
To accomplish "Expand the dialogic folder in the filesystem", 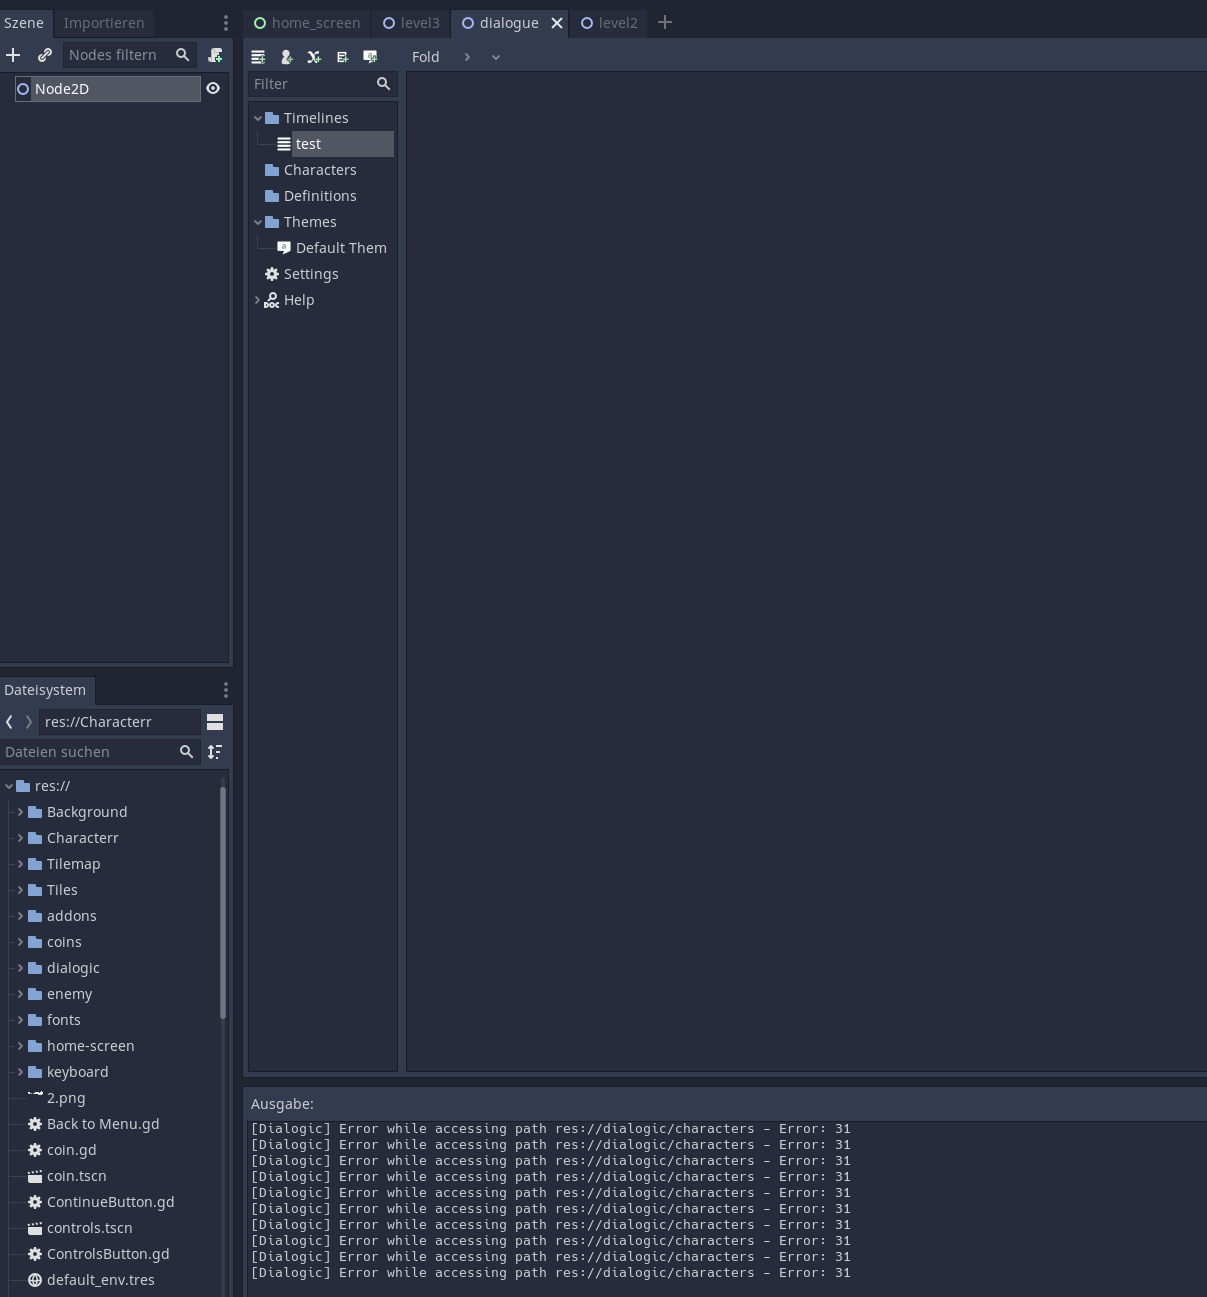I will pos(20,967).
